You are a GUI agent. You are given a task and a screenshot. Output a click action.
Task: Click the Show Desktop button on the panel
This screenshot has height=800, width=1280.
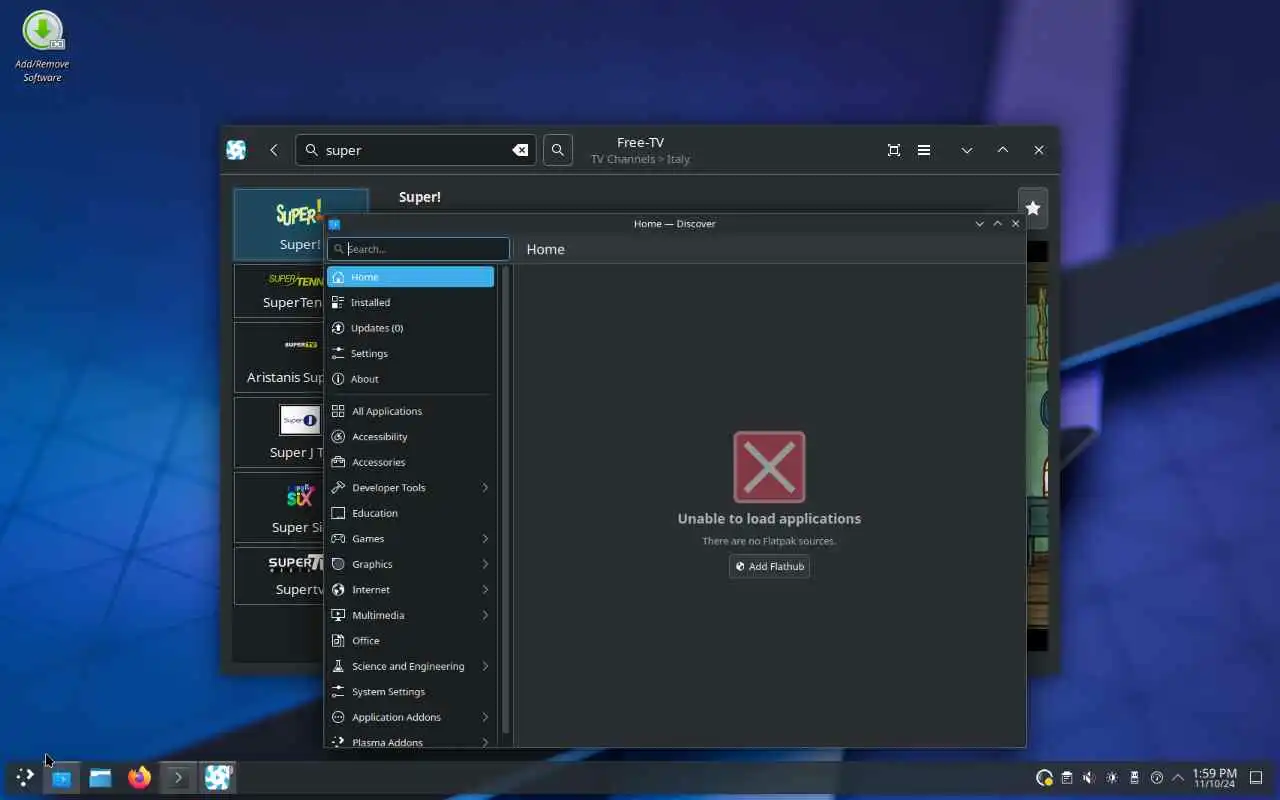(1257, 778)
